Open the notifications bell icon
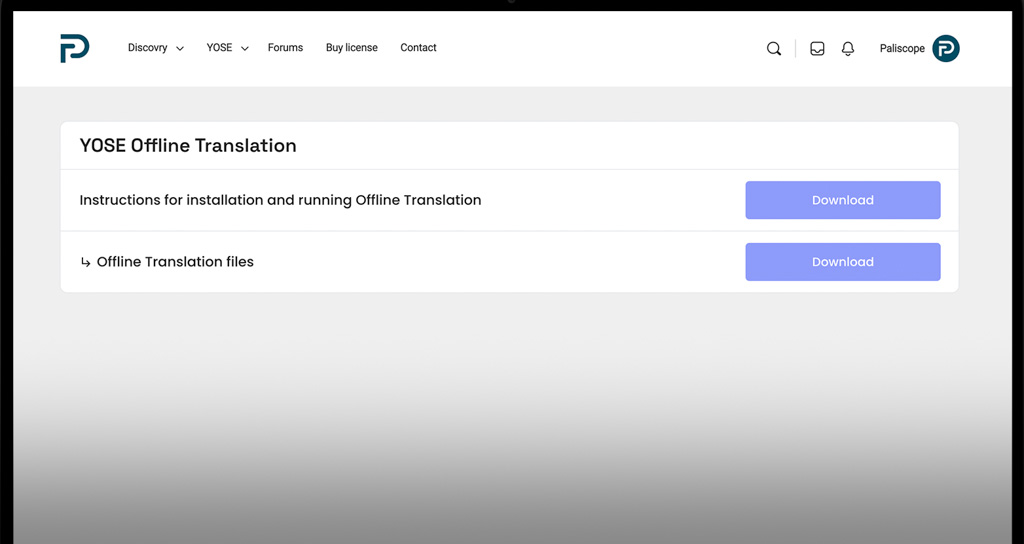 click(x=848, y=48)
